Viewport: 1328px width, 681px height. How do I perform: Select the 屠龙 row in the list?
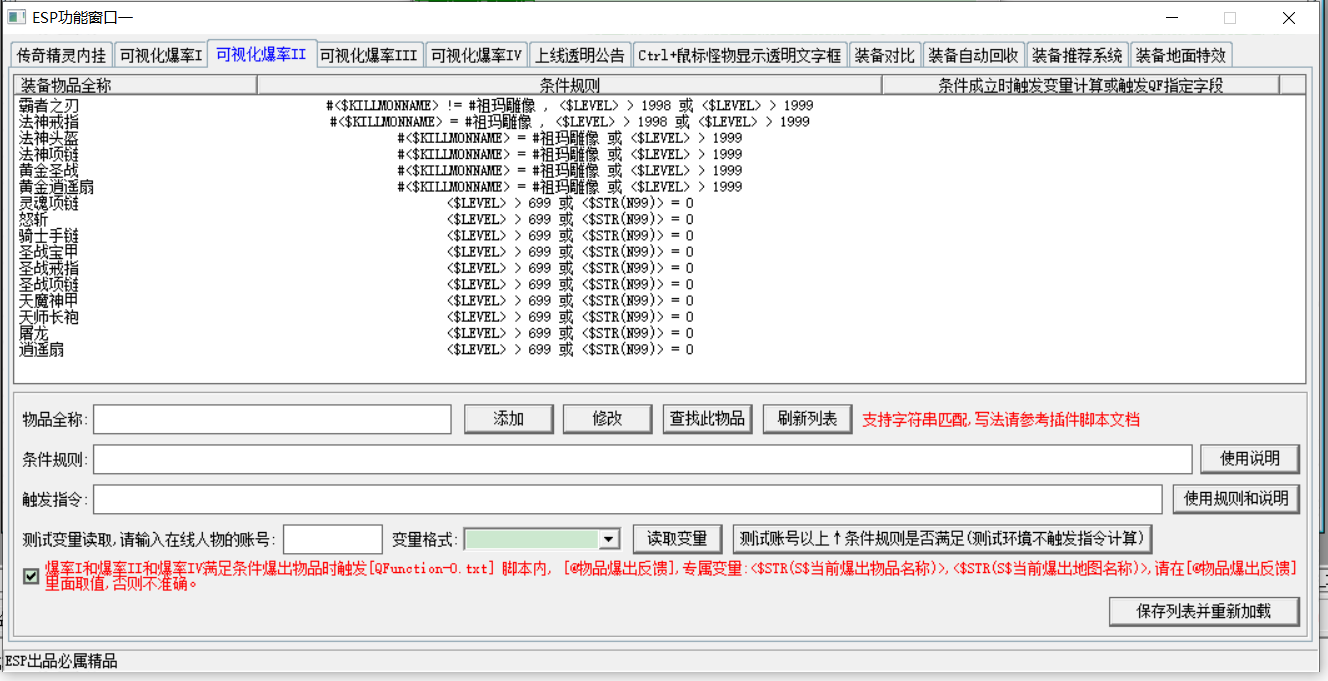click(34, 334)
